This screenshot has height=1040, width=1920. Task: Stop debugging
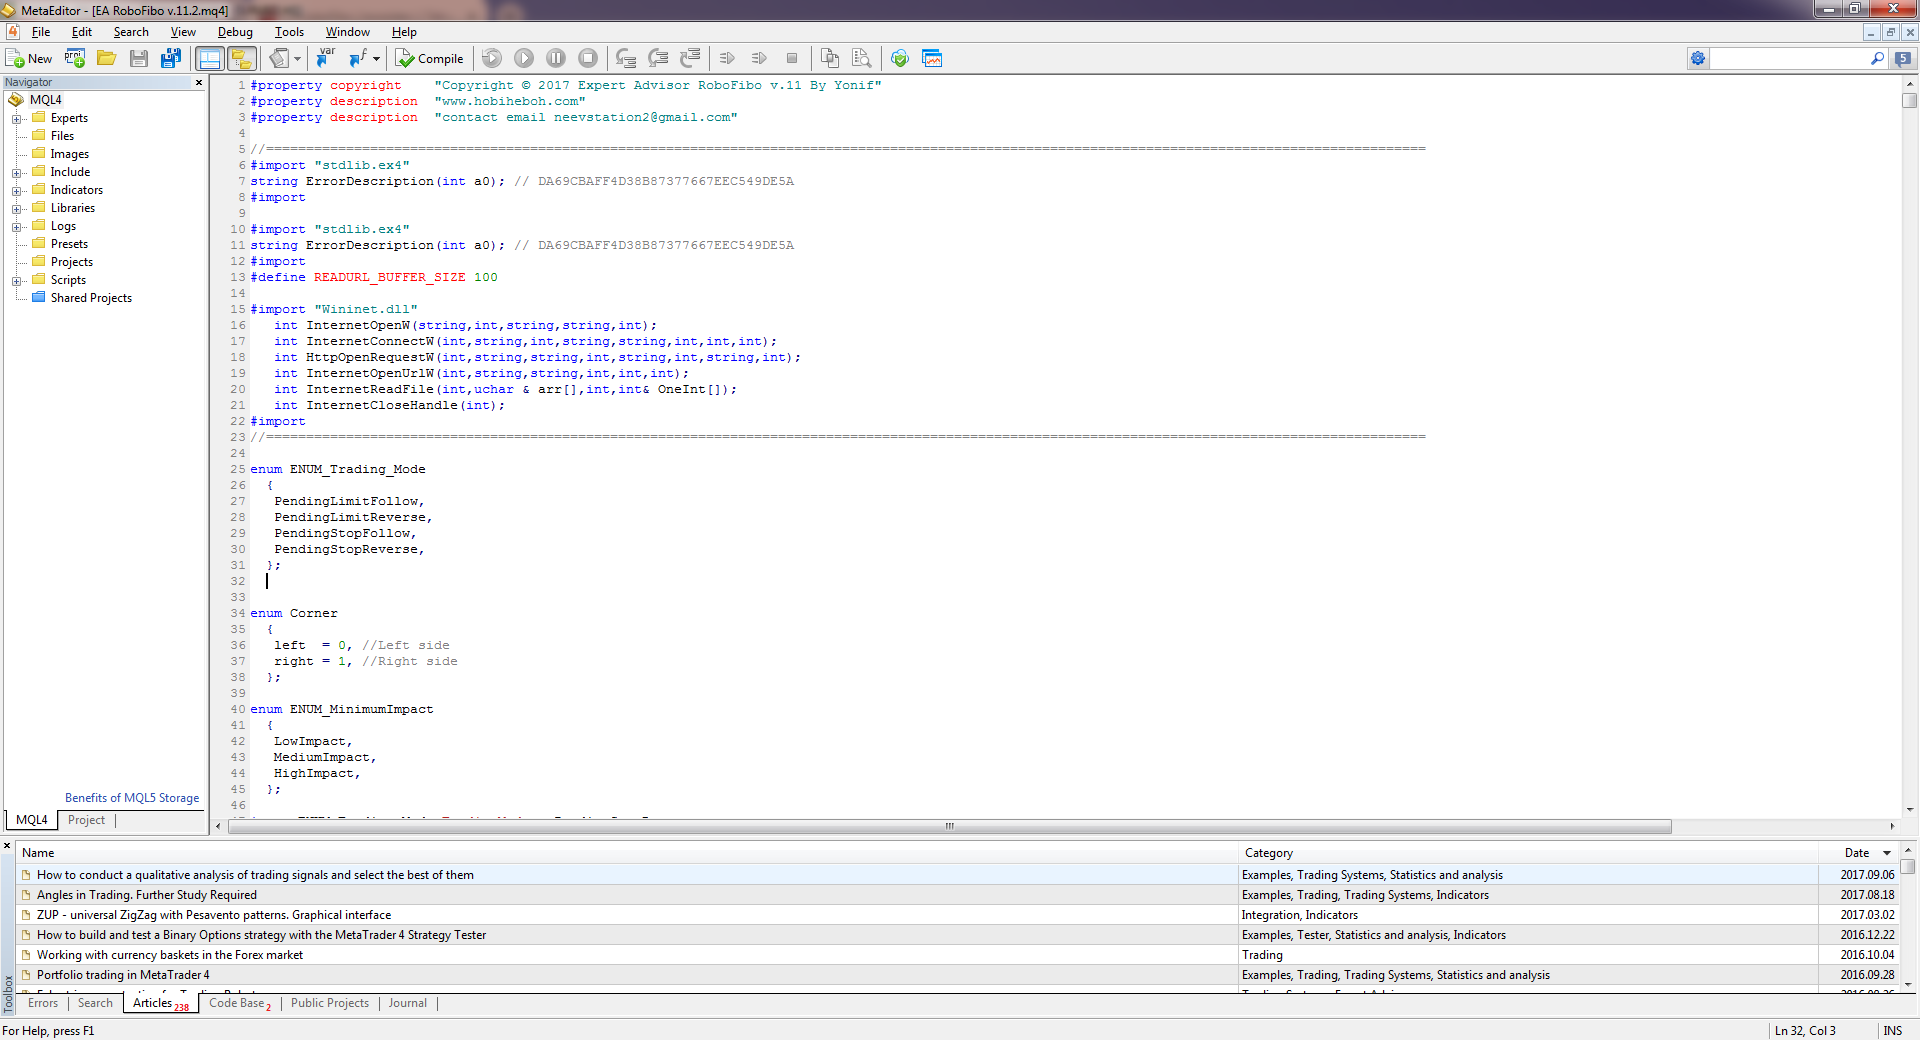click(588, 58)
